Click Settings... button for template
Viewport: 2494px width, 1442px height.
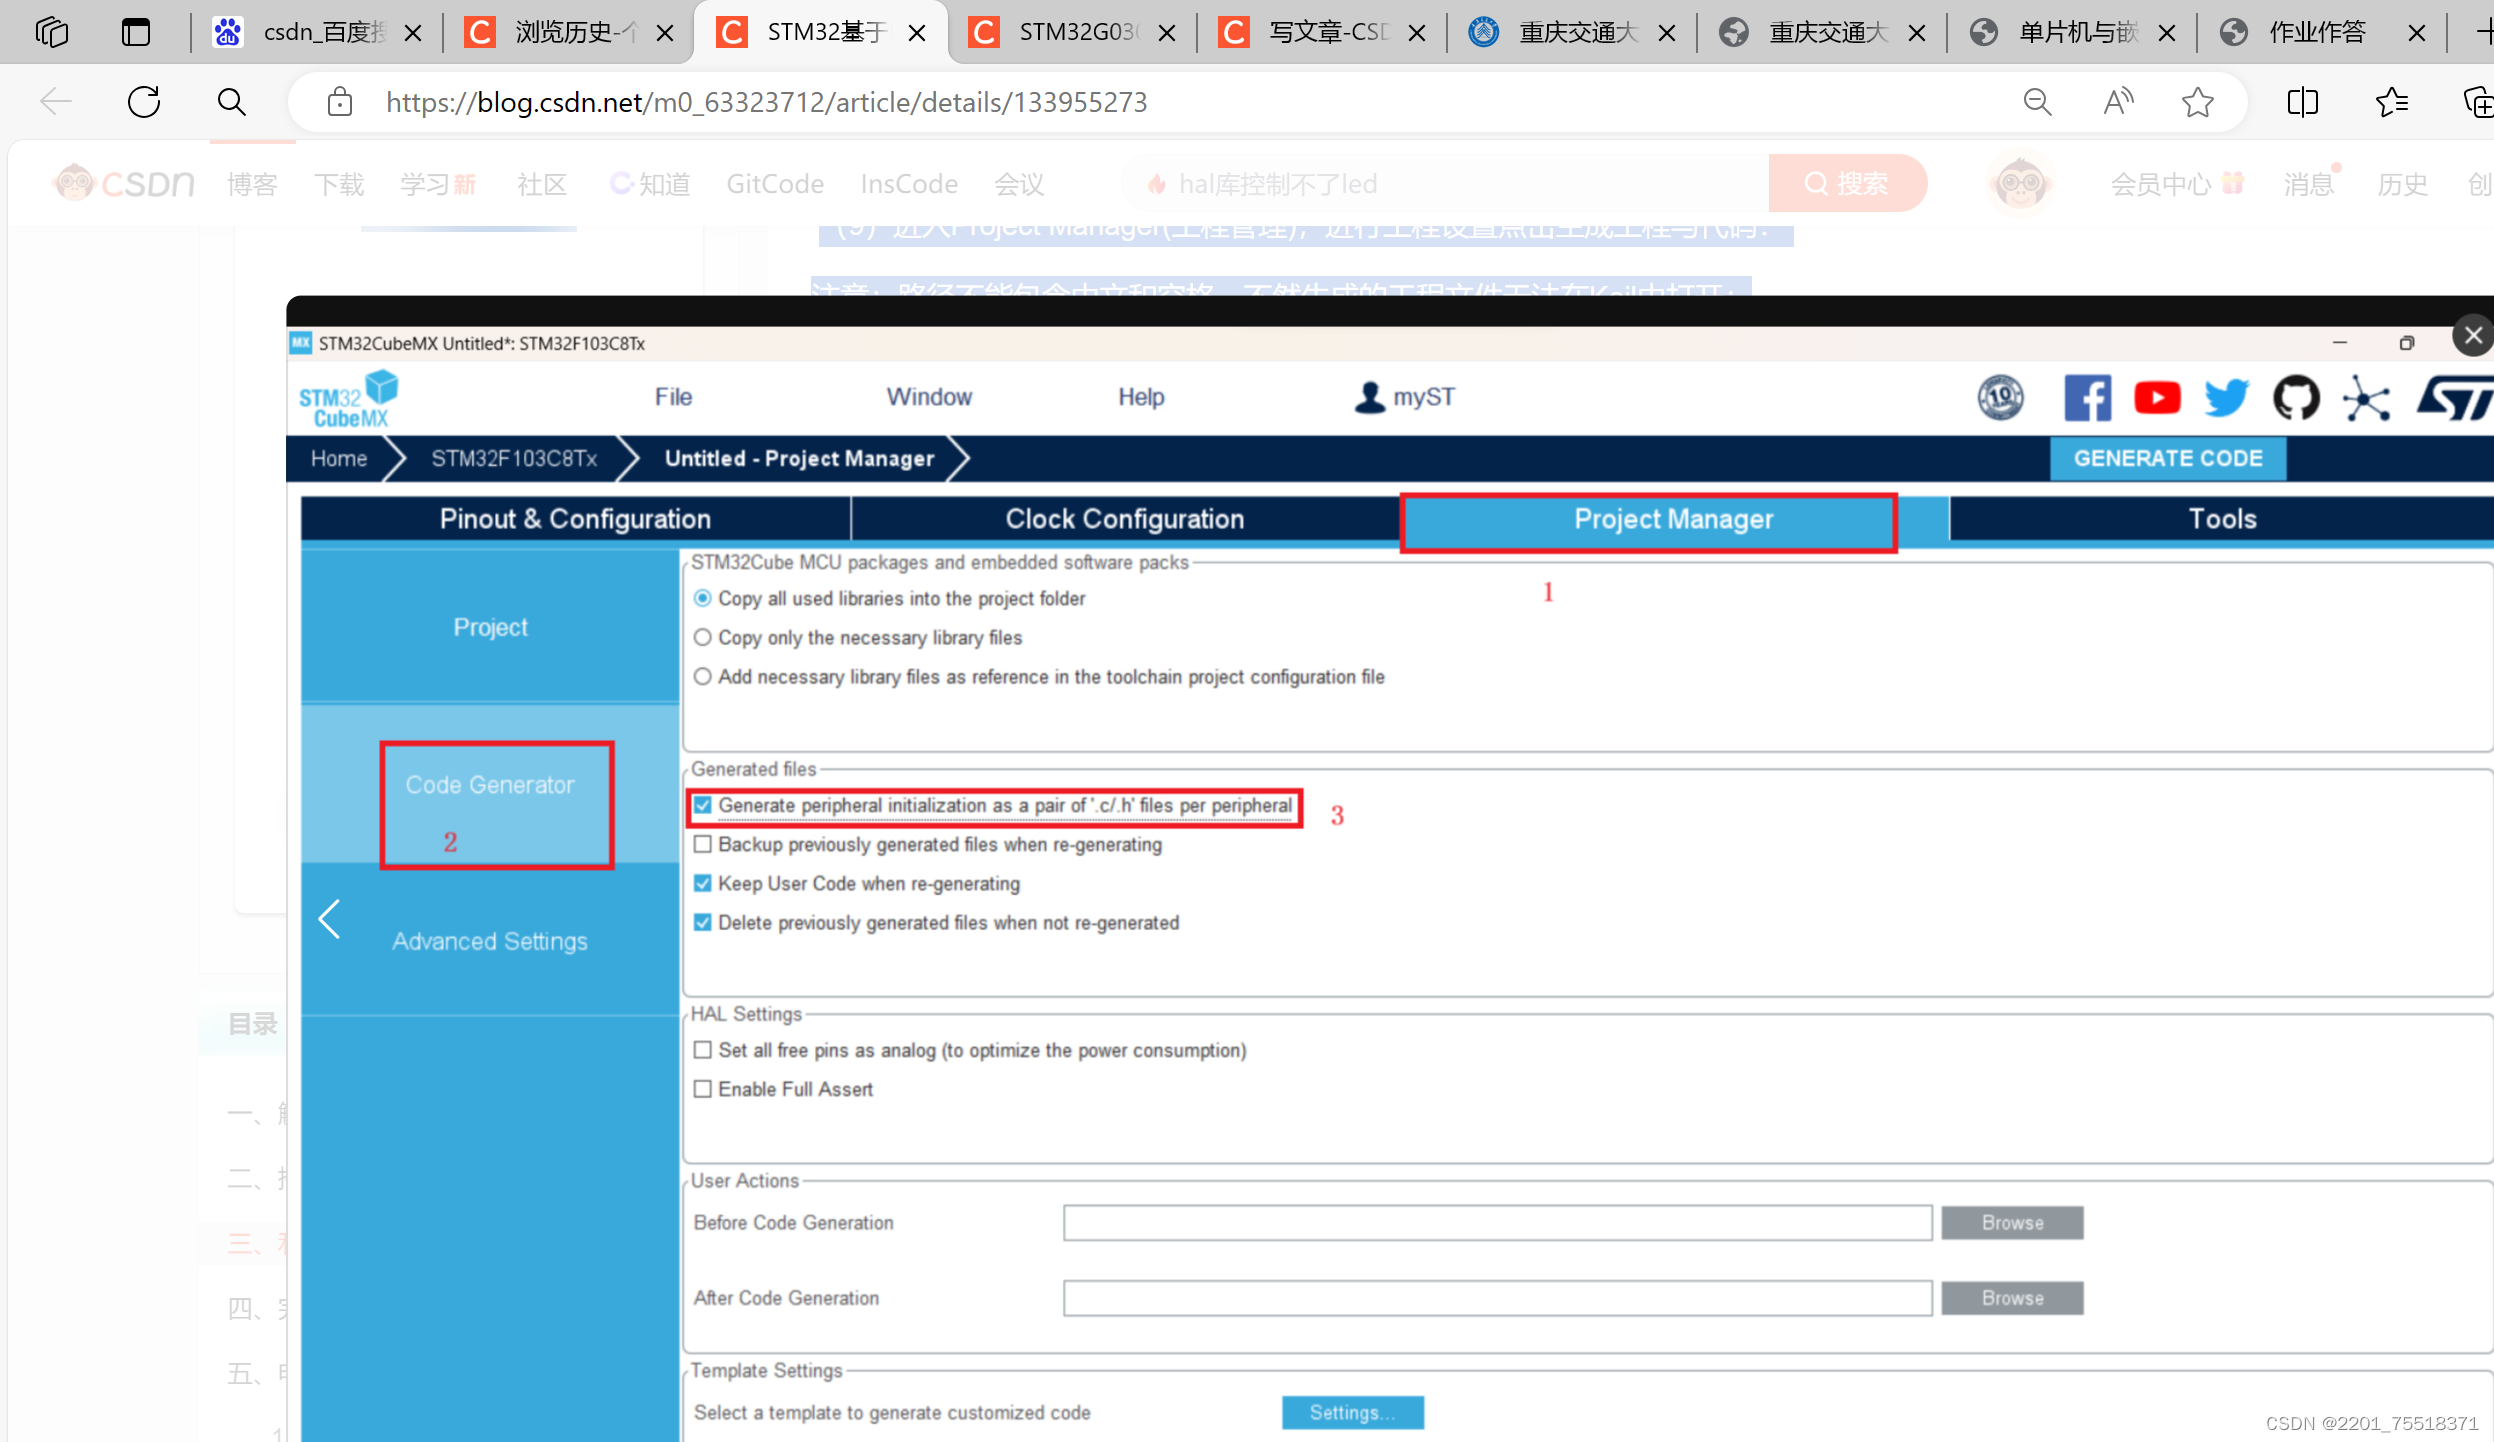click(1352, 1413)
